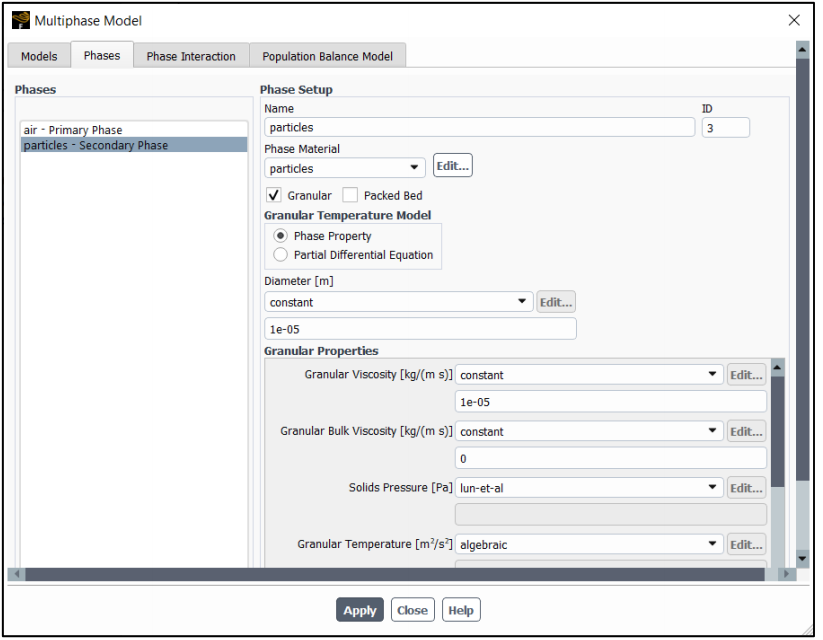823x640 pixels.
Task: Open the Solids Pressure dropdown
Action: coord(589,488)
